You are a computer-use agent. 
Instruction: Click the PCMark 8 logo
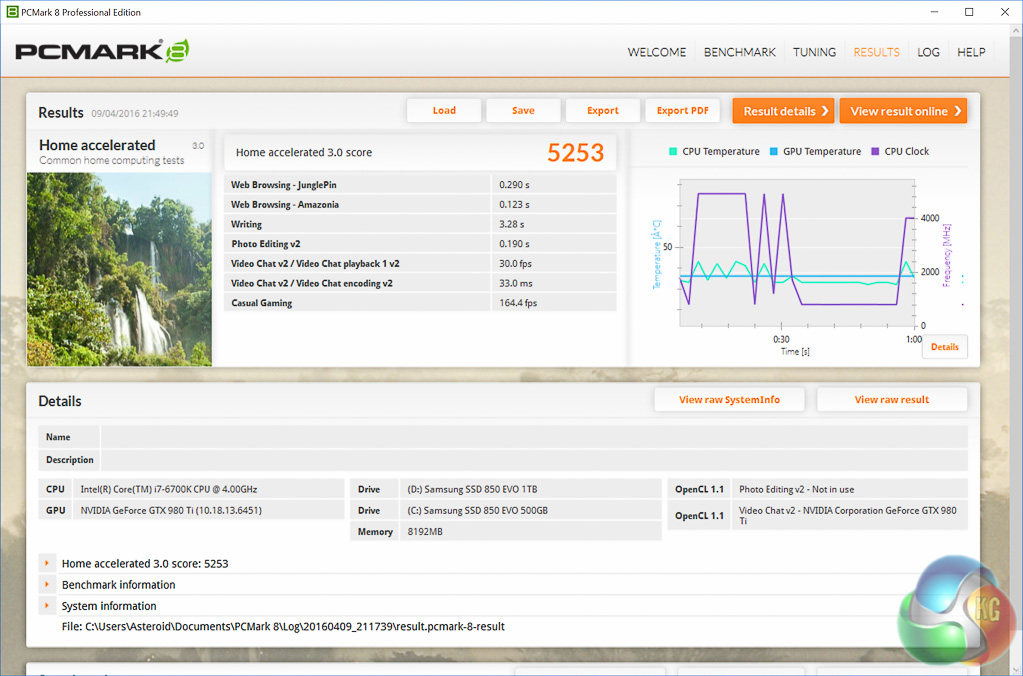click(102, 52)
